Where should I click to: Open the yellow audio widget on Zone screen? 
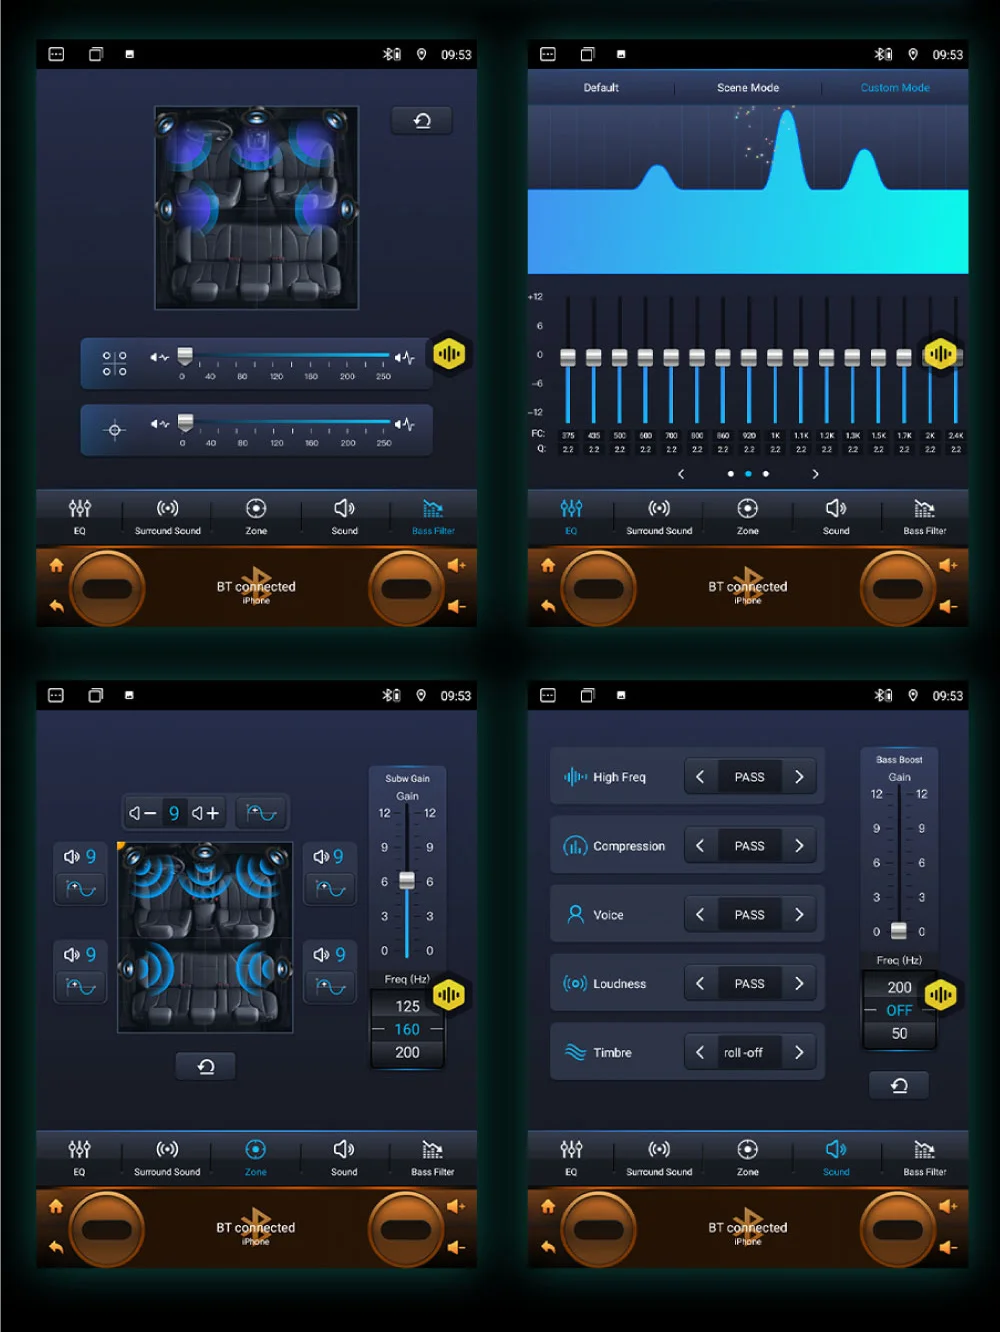click(x=448, y=995)
